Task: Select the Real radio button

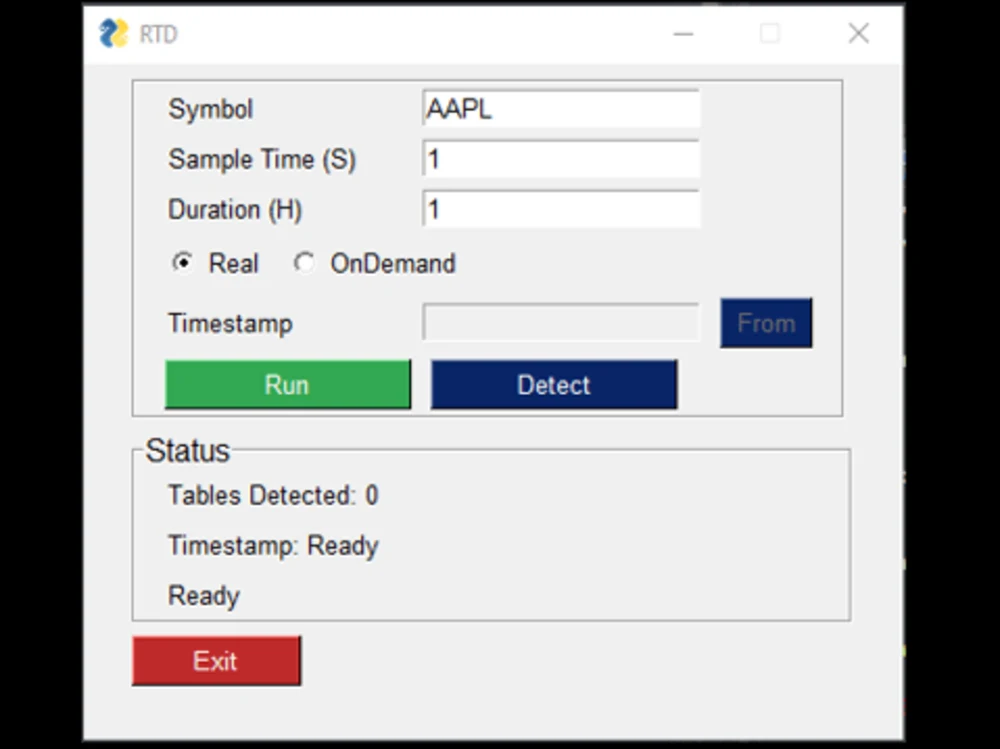Action: pos(181,263)
